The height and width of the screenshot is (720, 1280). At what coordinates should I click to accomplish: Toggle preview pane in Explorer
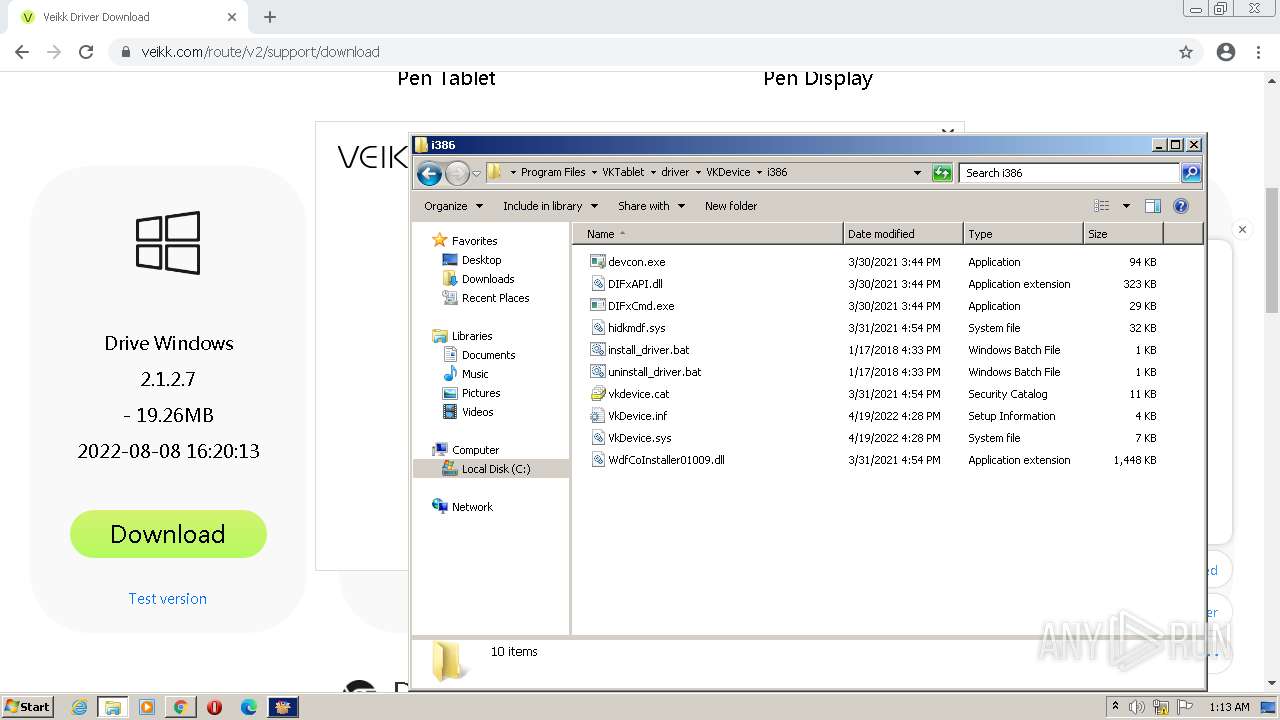[x=1153, y=206]
